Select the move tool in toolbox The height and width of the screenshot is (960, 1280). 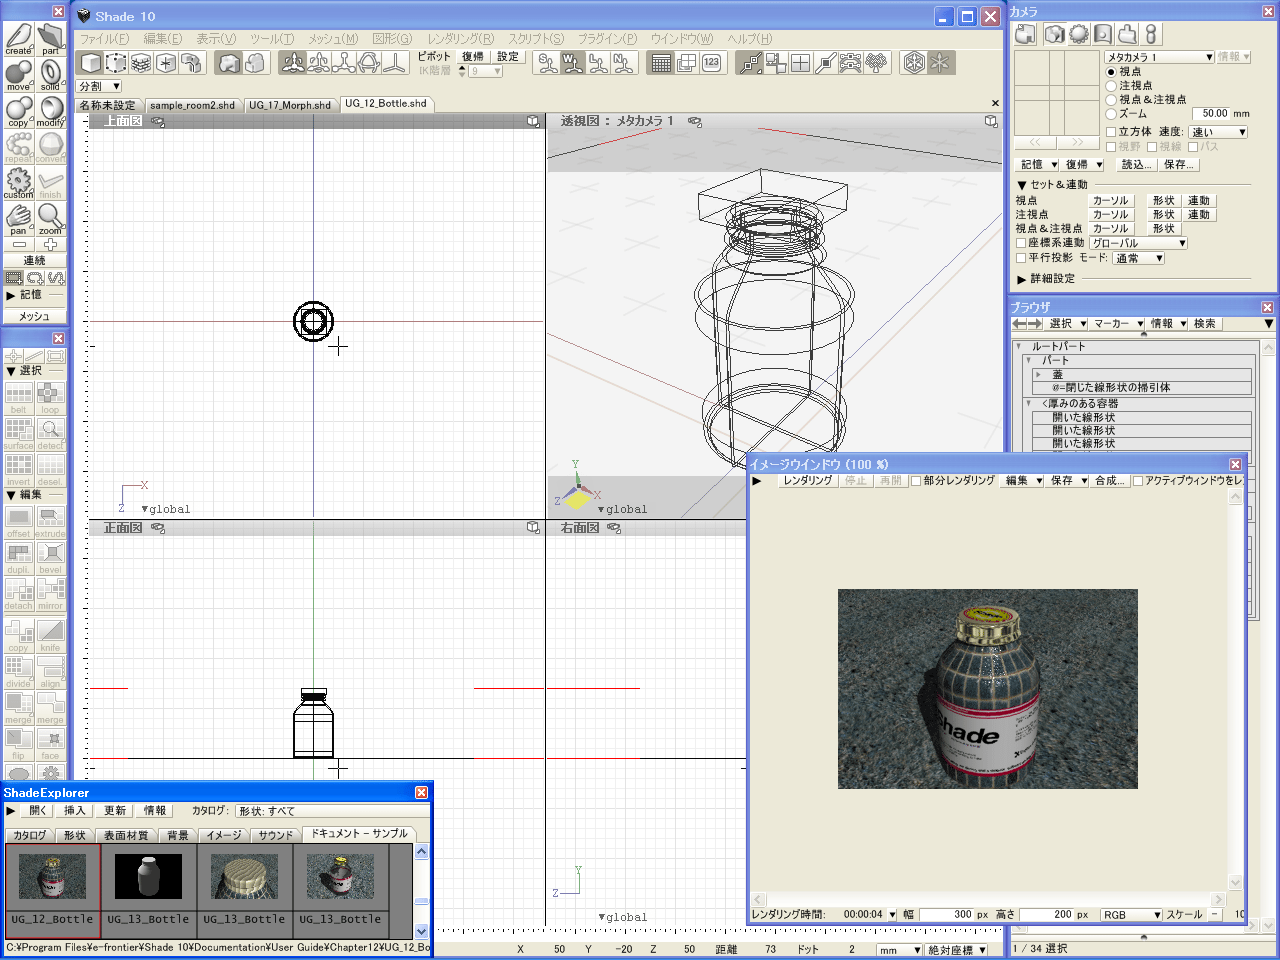click(x=19, y=75)
